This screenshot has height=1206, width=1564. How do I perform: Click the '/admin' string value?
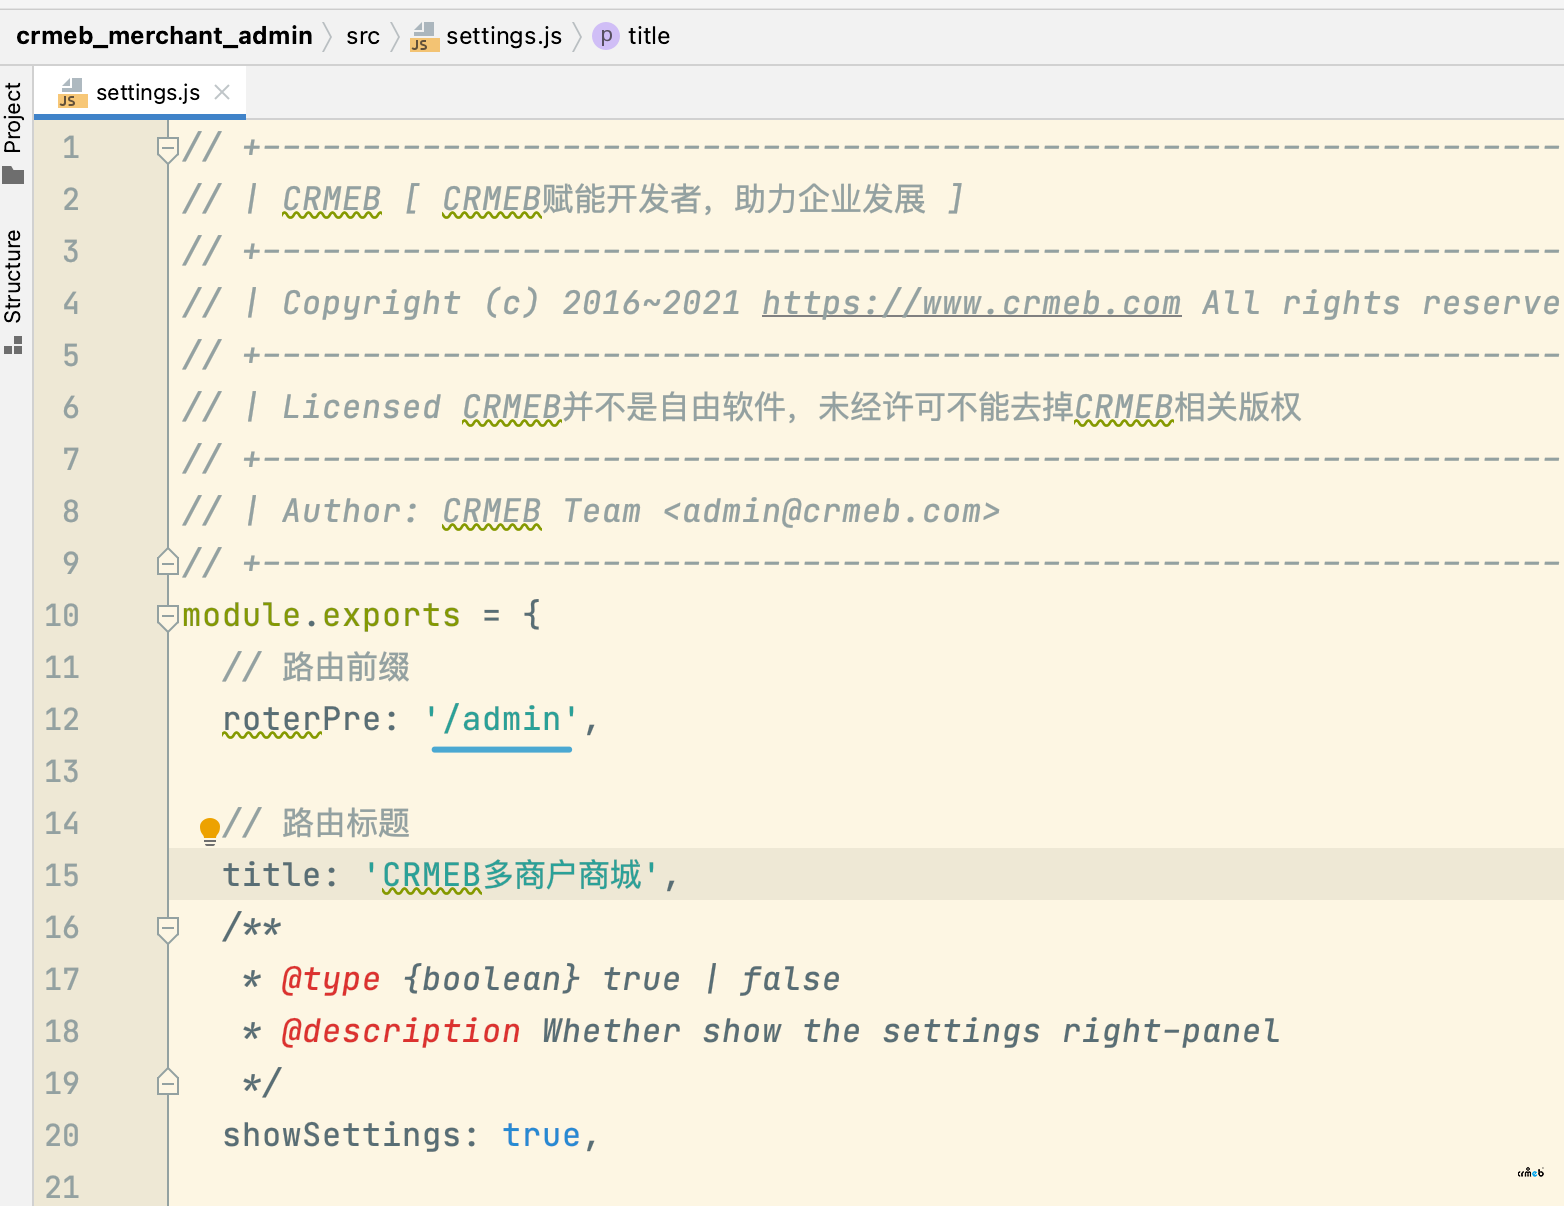coord(501,719)
